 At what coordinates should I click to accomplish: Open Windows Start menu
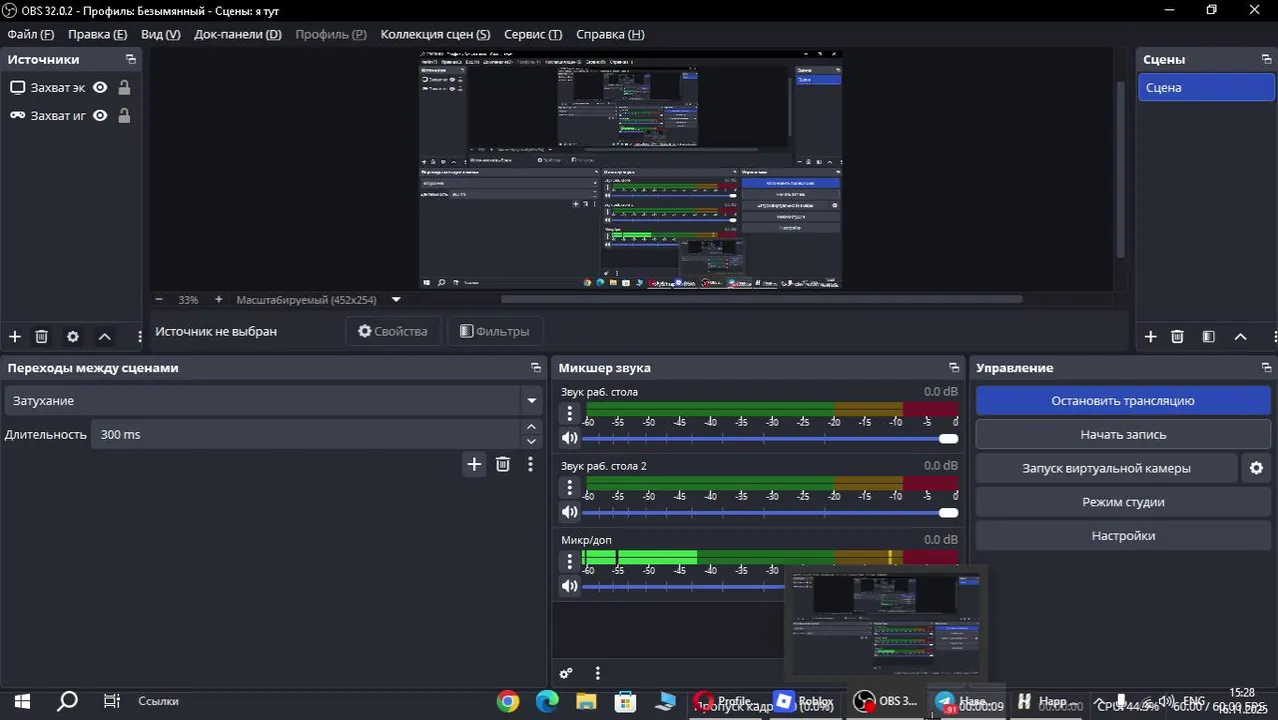pos(22,702)
